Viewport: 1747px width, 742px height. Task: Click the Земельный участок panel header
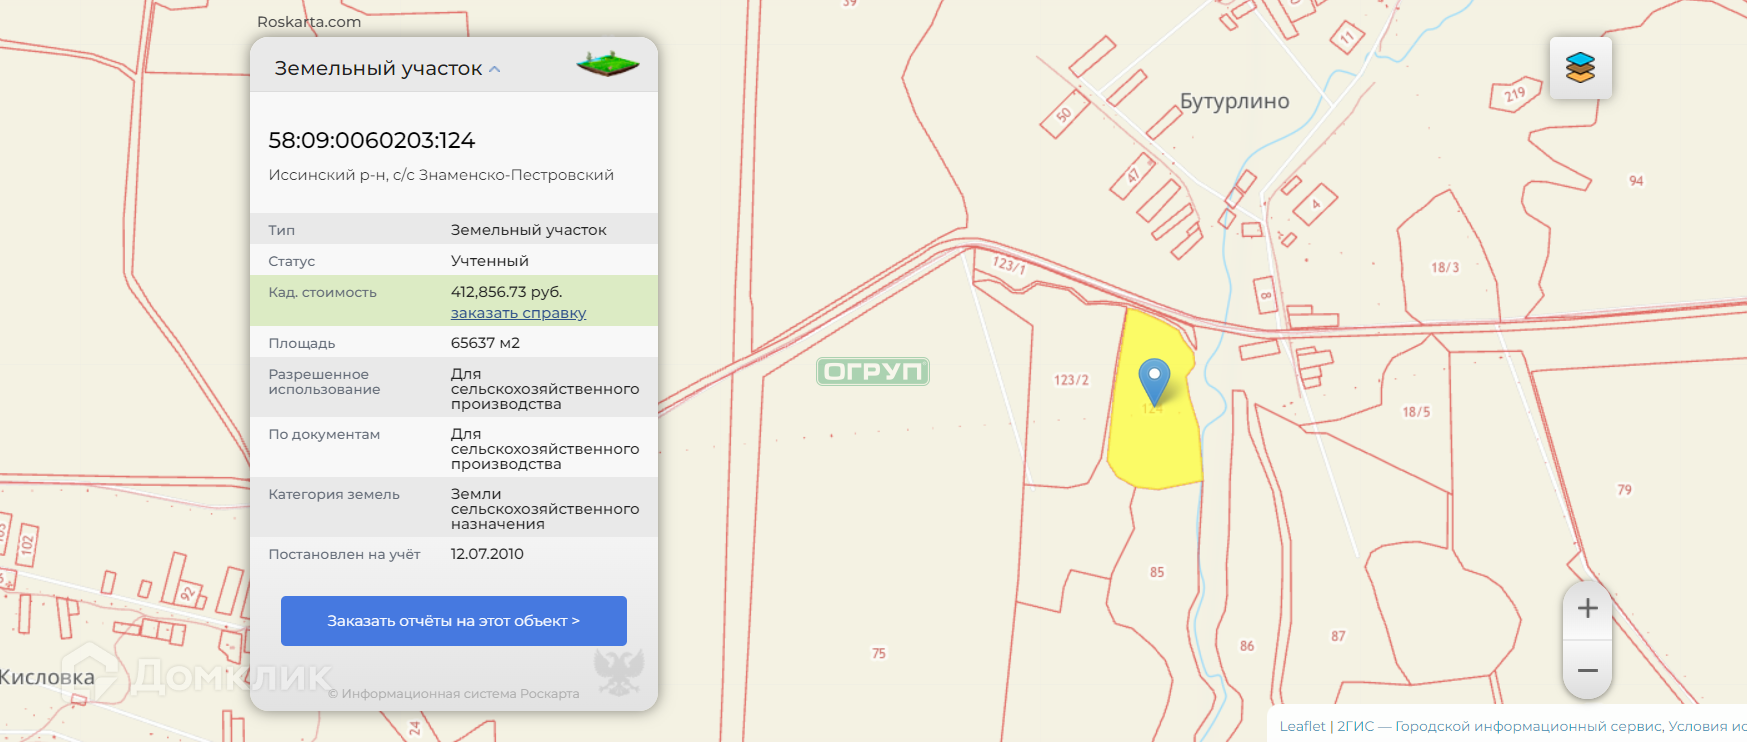454,67
